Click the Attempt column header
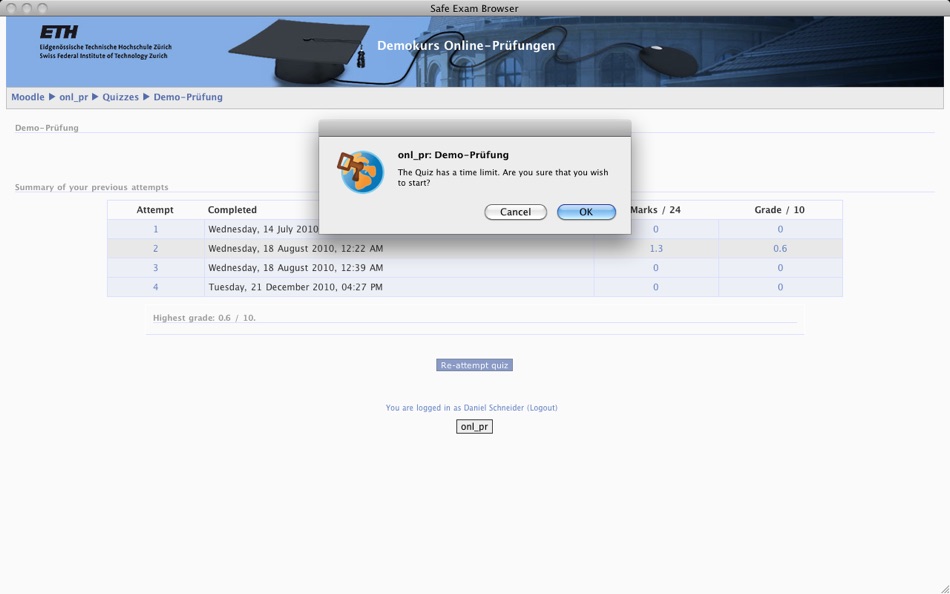This screenshot has height=594, width=950. pyautogui.click(x=155, y=210)
